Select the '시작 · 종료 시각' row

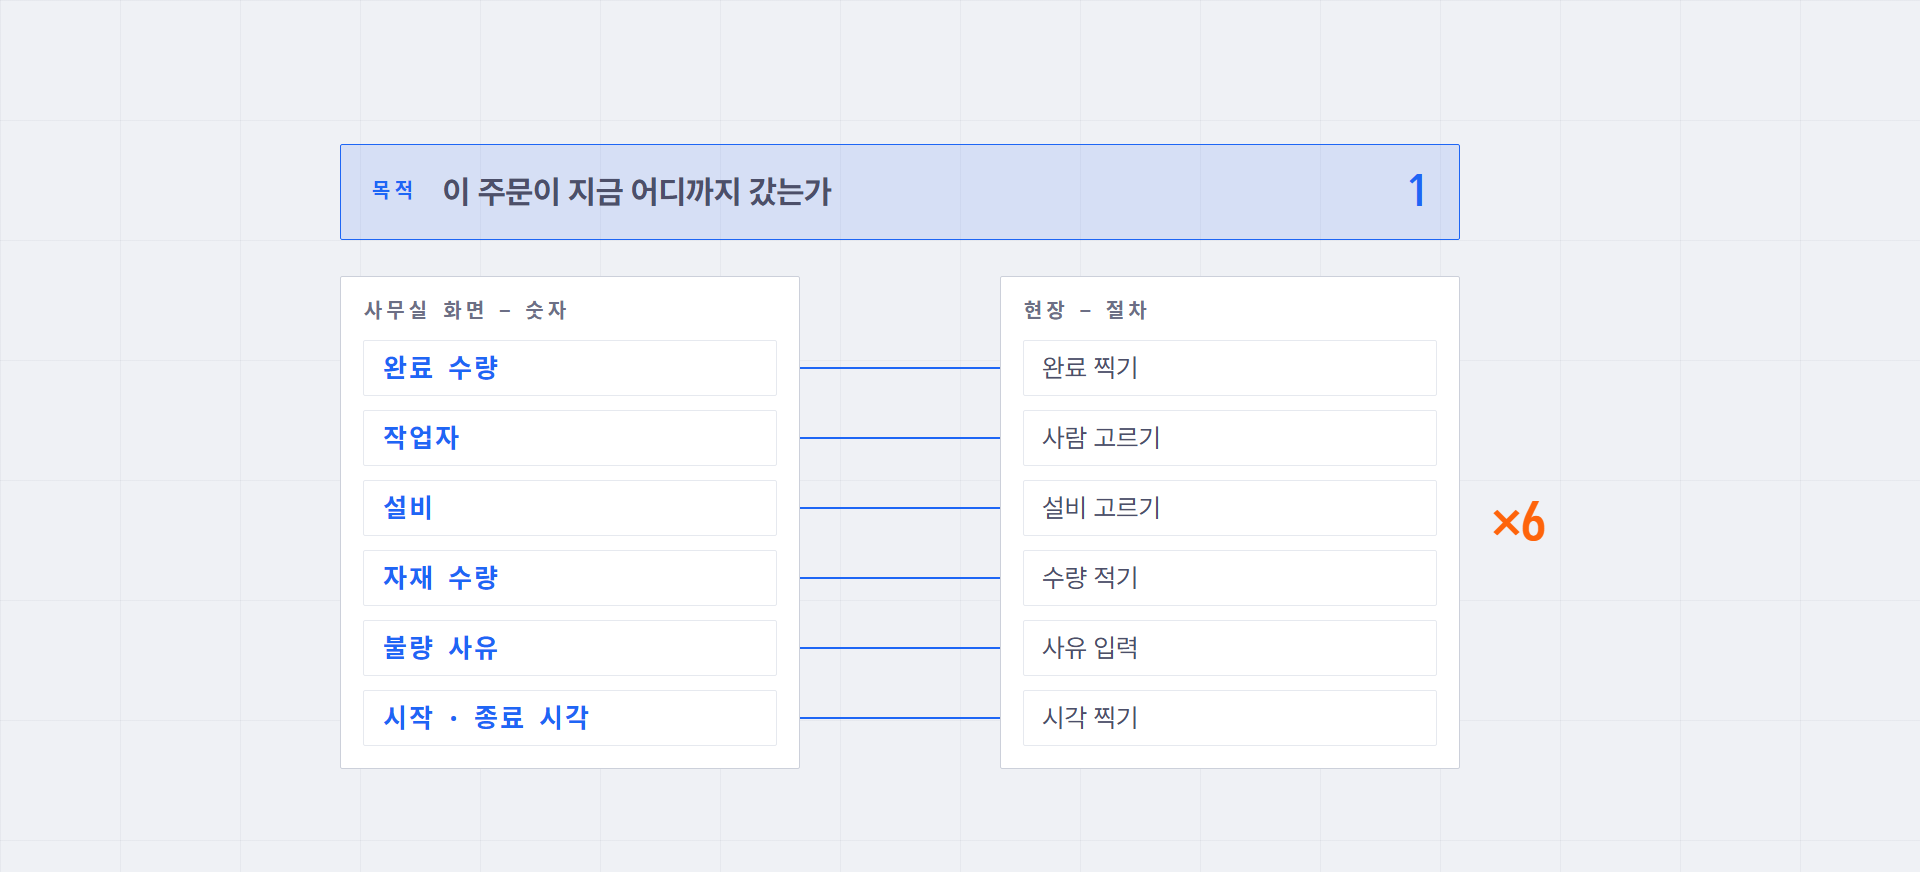(570, 718)
